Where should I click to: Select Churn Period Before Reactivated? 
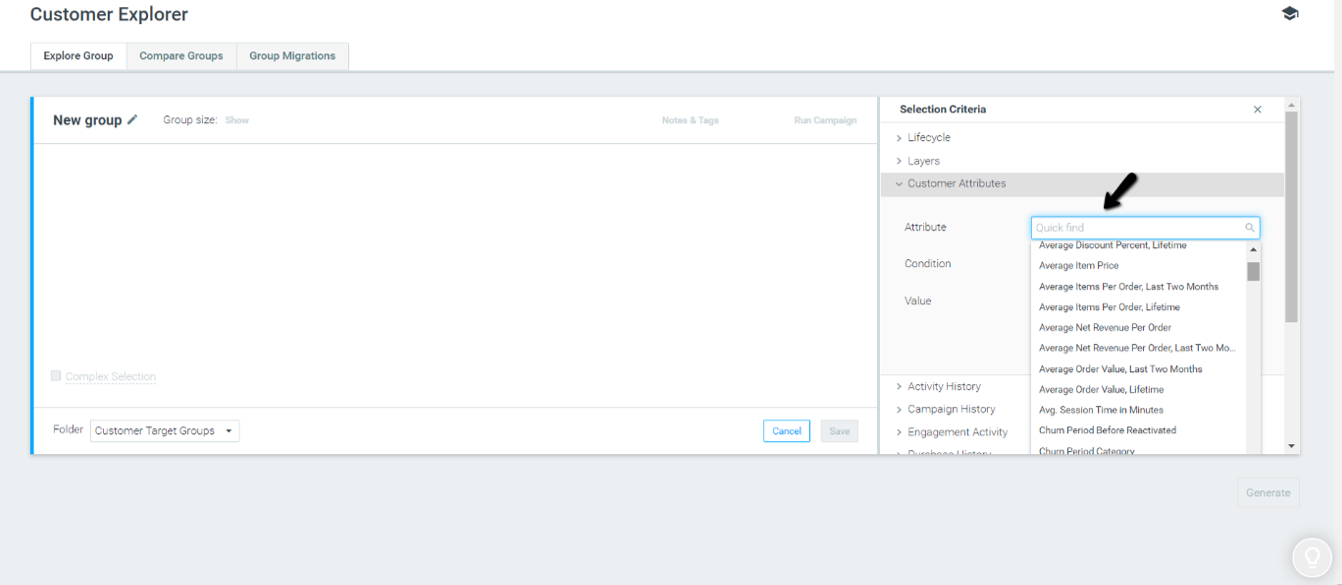1107,431
